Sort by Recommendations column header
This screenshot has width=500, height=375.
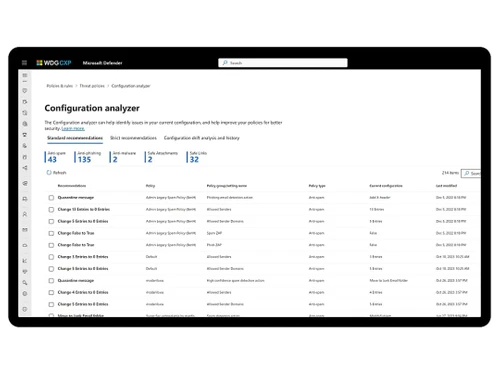72,186
